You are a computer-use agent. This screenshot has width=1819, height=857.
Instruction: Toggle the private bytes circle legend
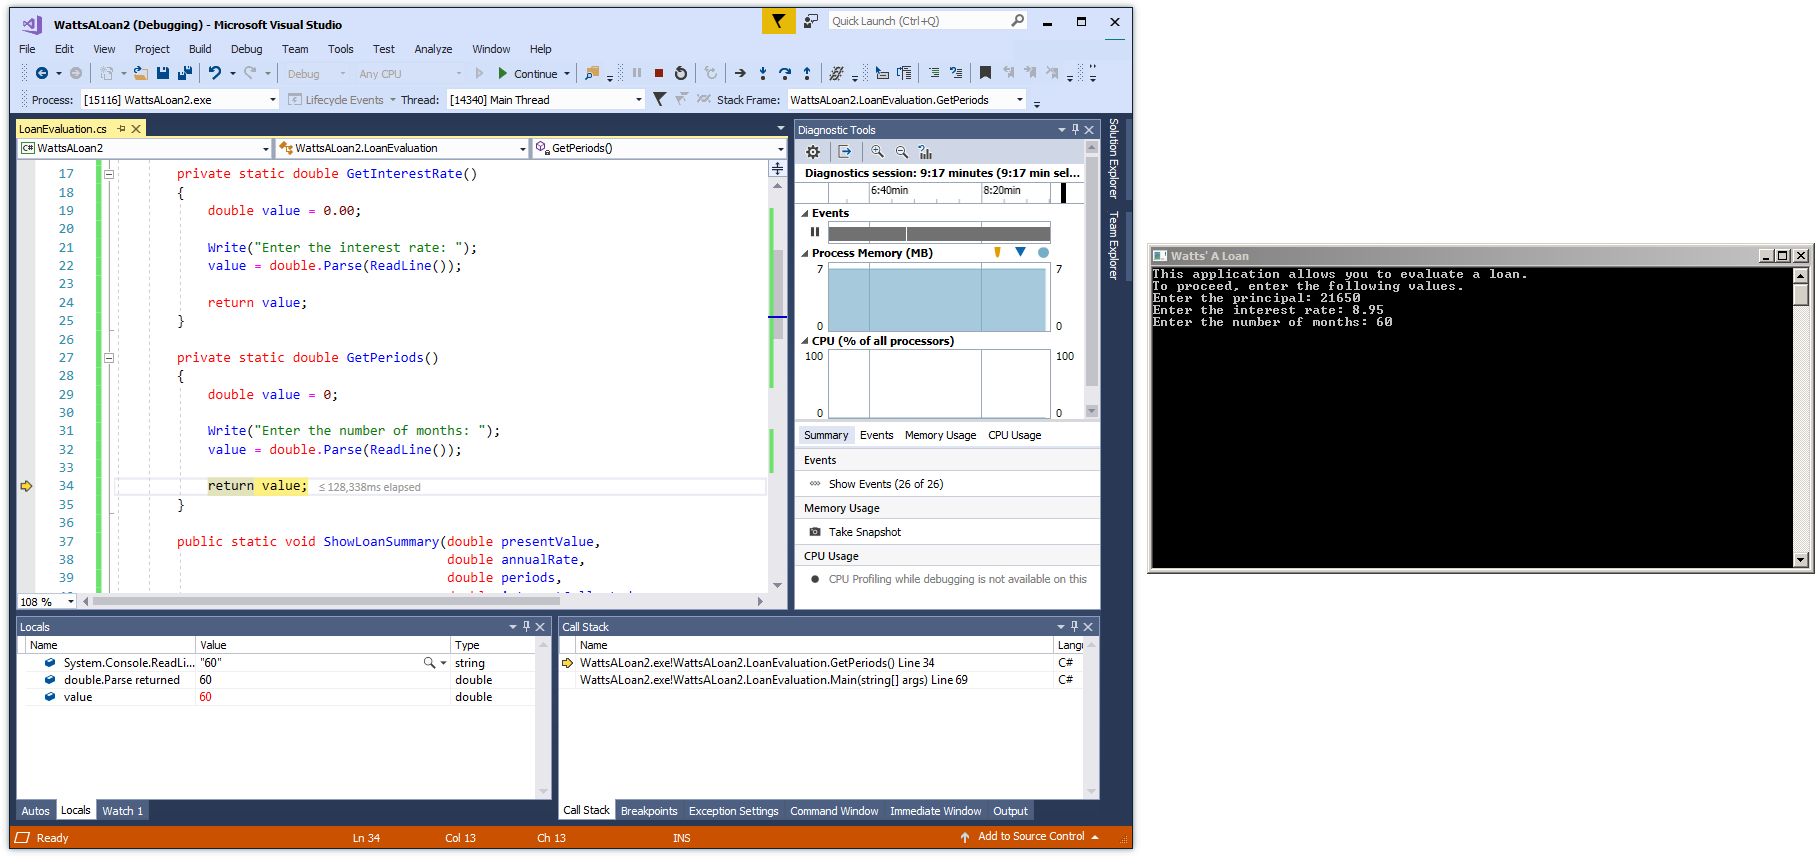point(1043,253)
